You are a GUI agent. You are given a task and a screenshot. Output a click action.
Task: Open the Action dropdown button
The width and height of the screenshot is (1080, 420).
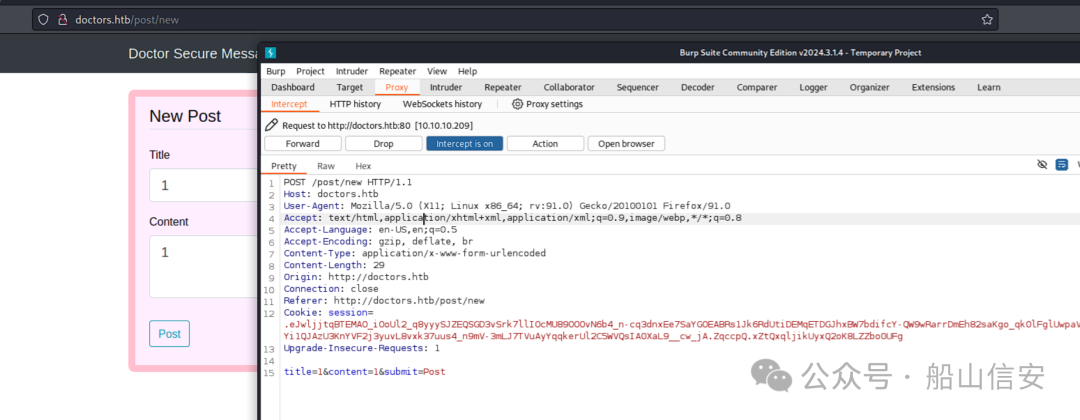point(545,143)
